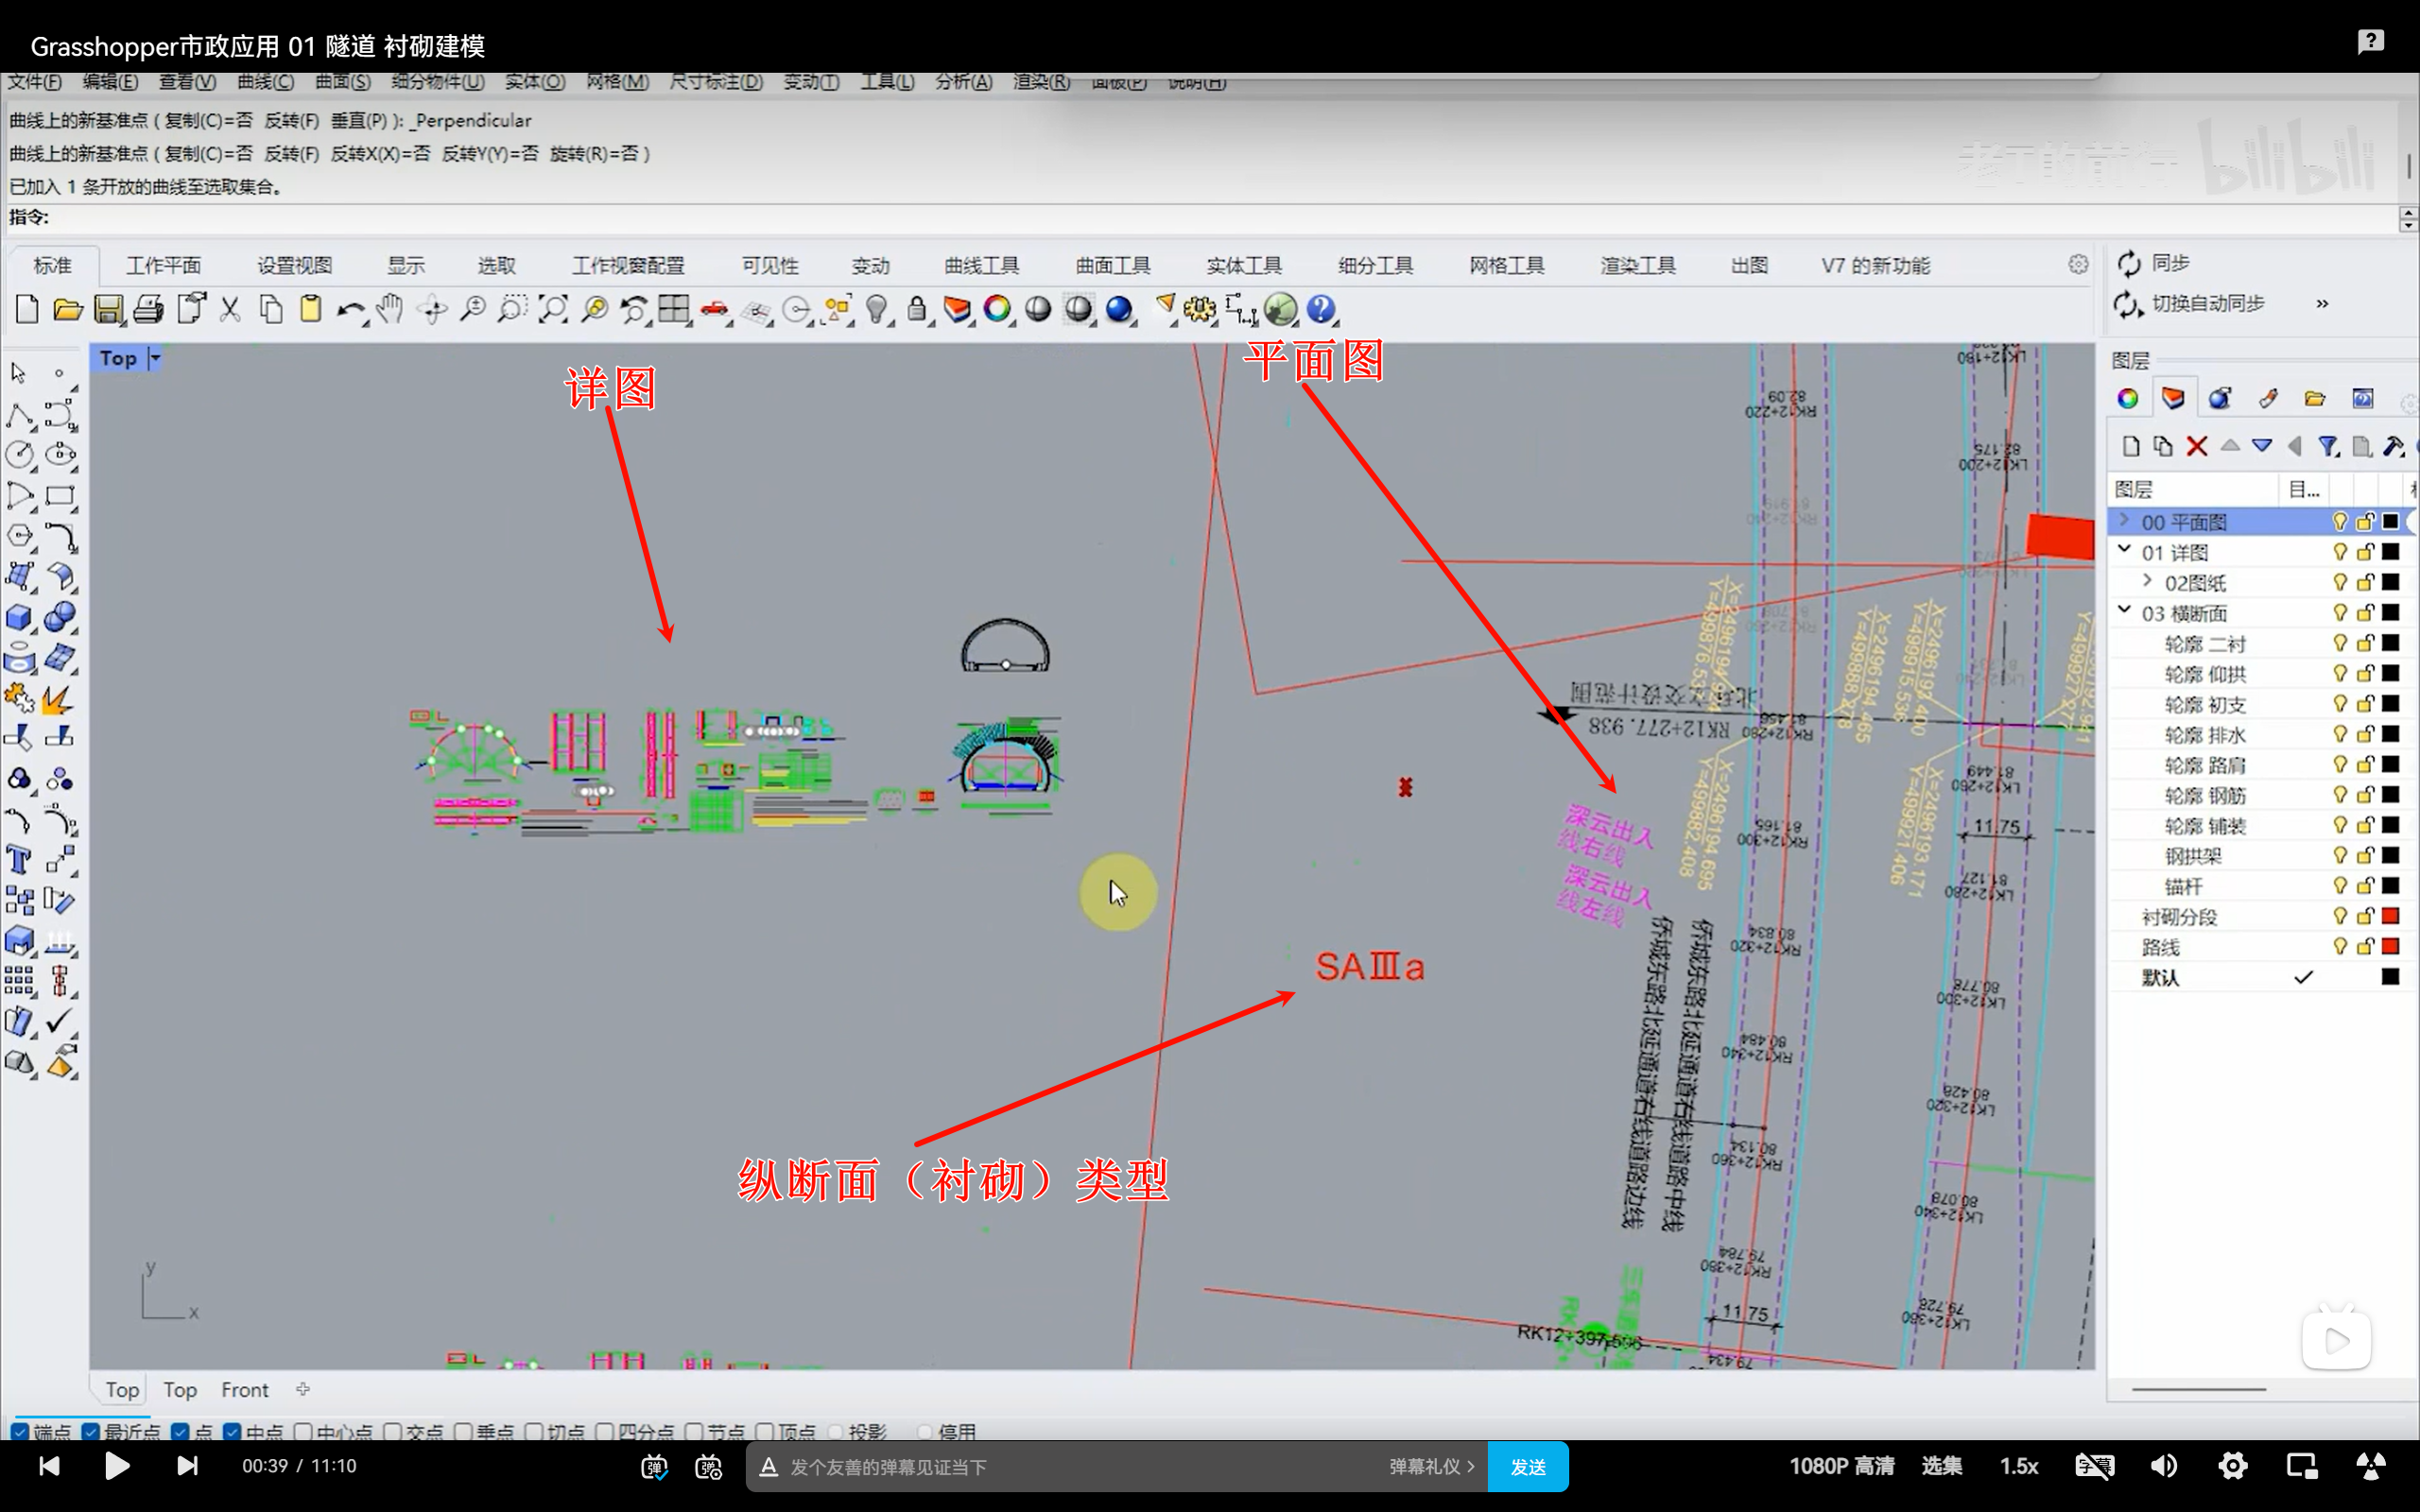
Task: Click the Save file icon in toolbar
Action: click(x=108, y=309)
